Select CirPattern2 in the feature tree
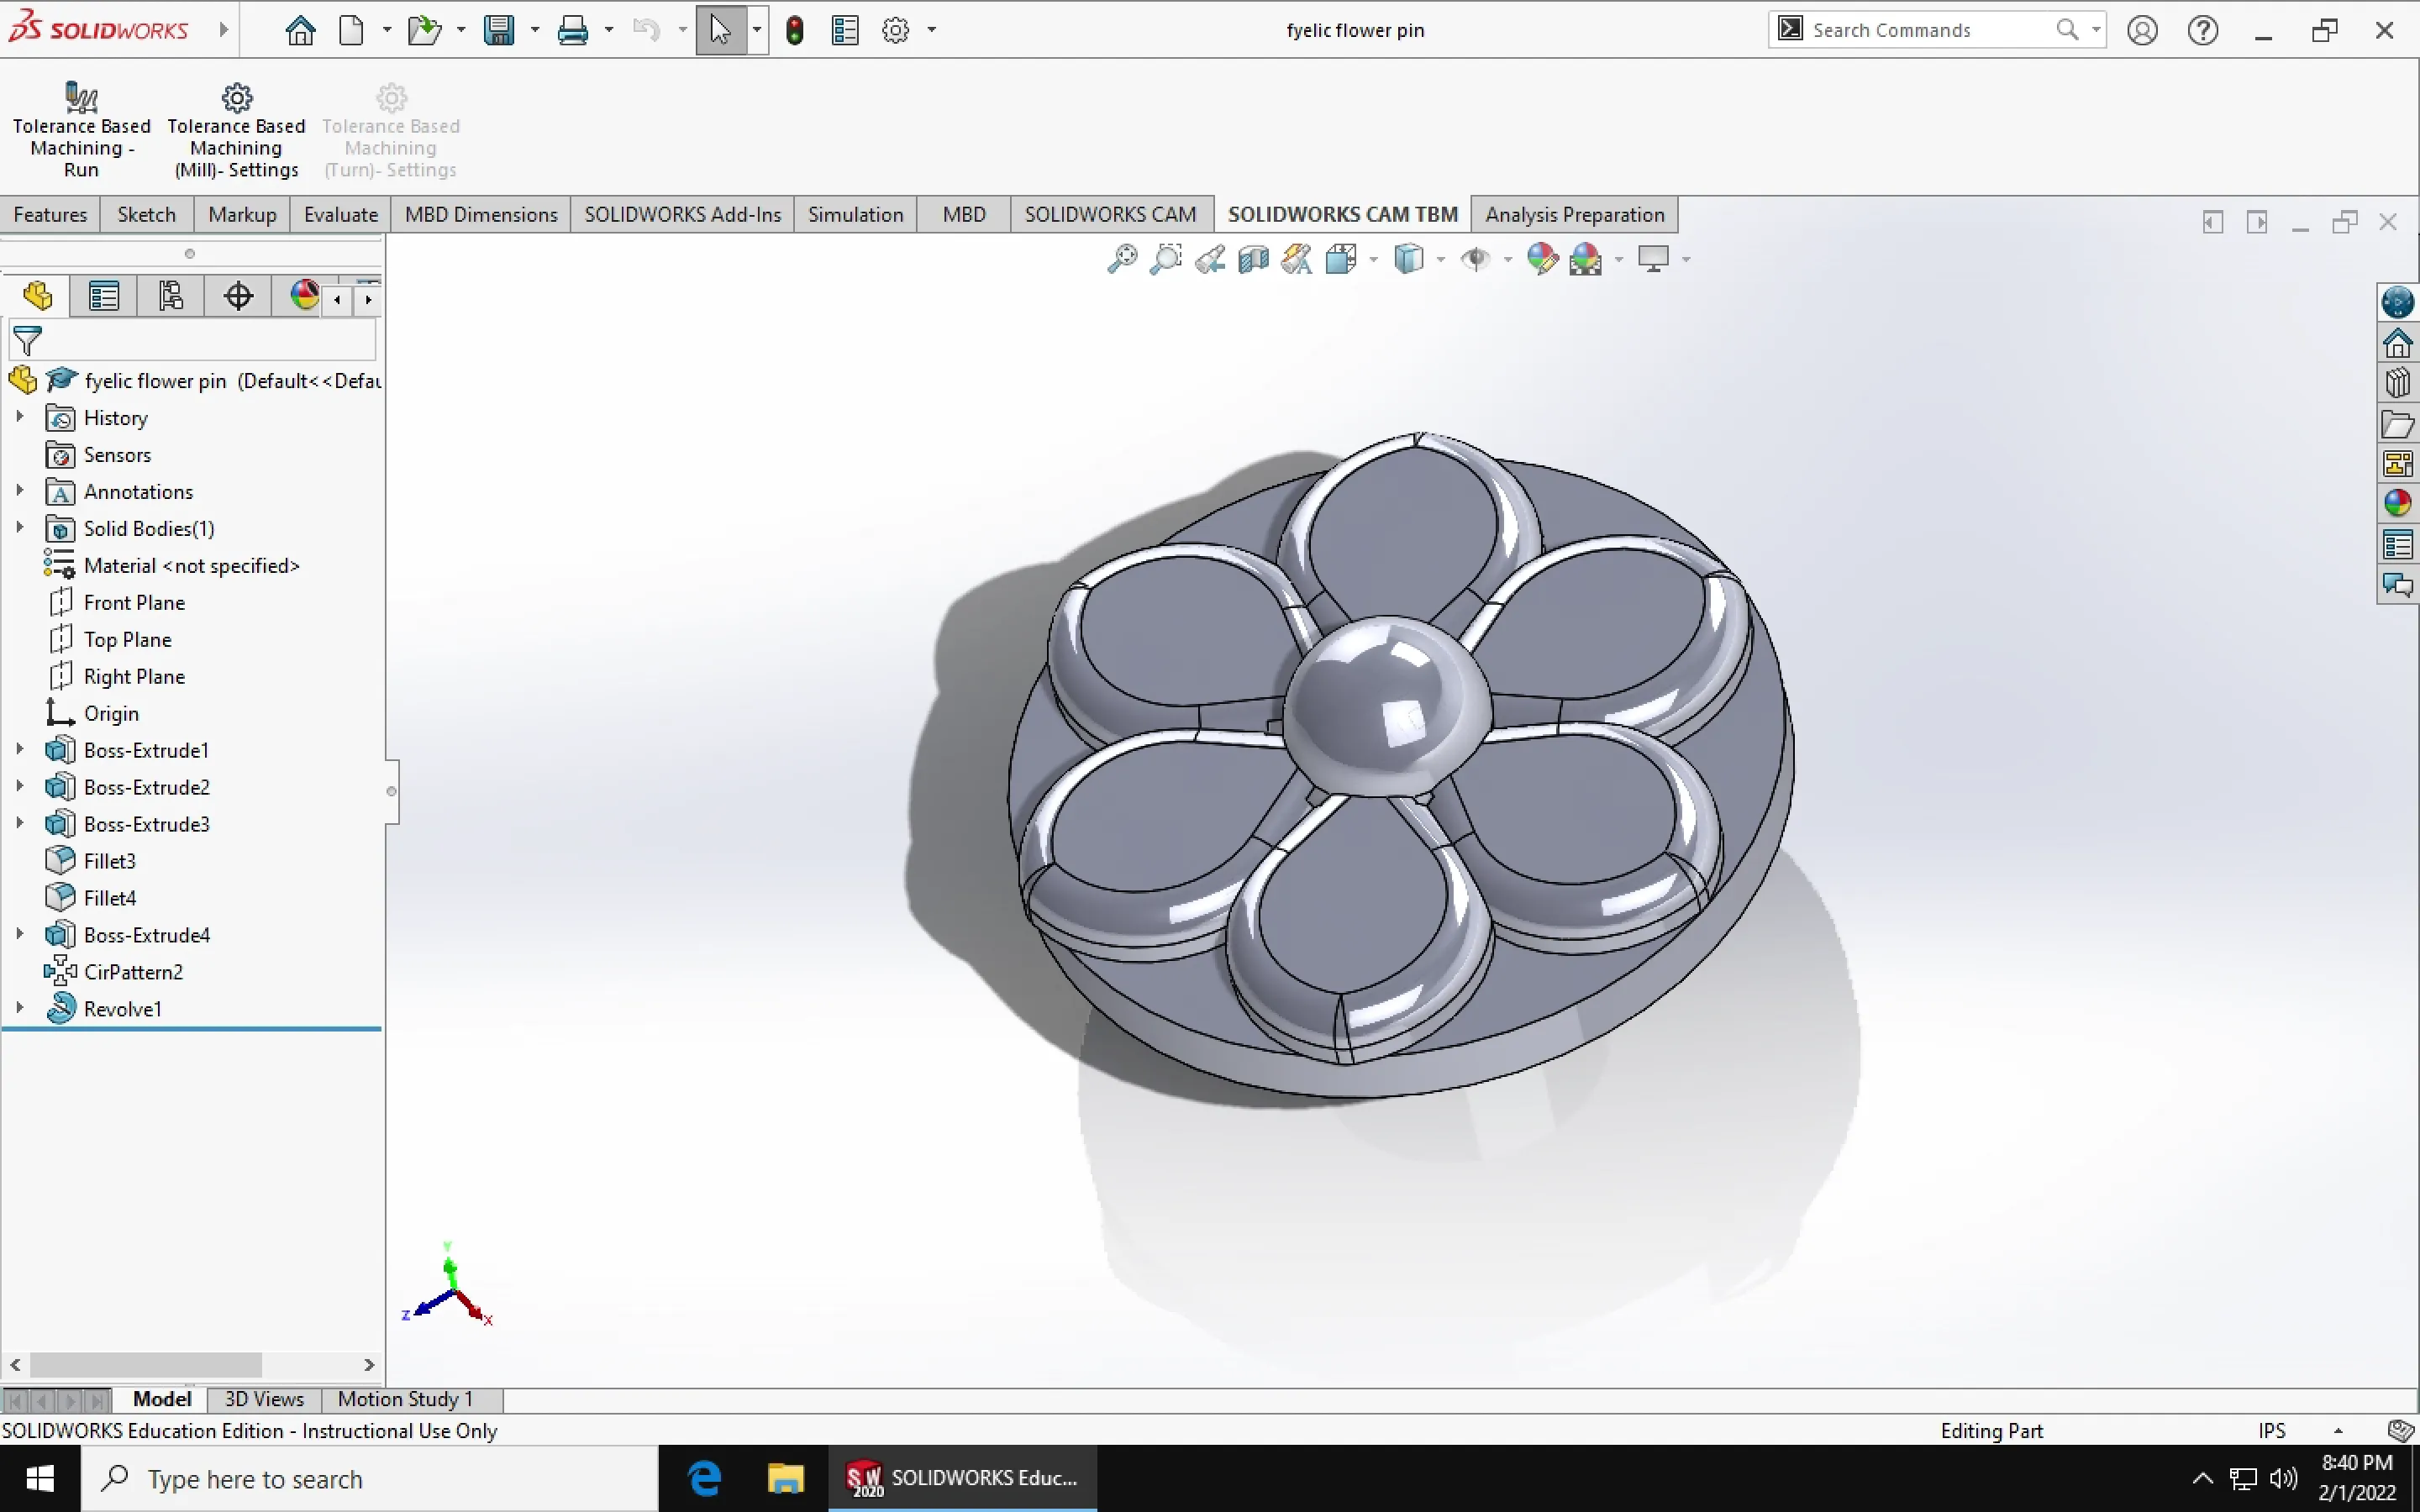 click(133, 972)
